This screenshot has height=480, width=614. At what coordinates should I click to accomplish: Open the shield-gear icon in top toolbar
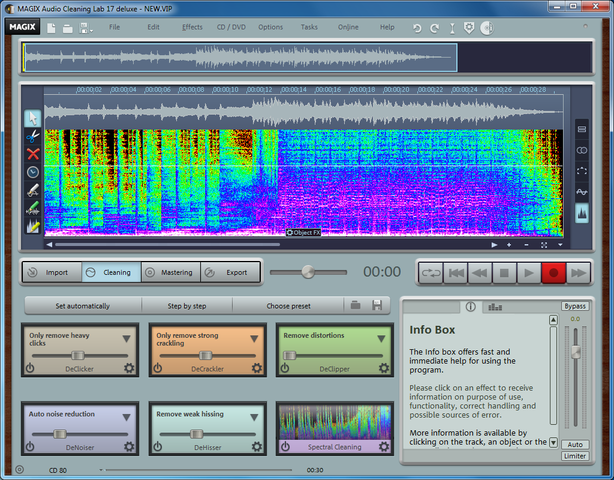[x=469, y=28]
